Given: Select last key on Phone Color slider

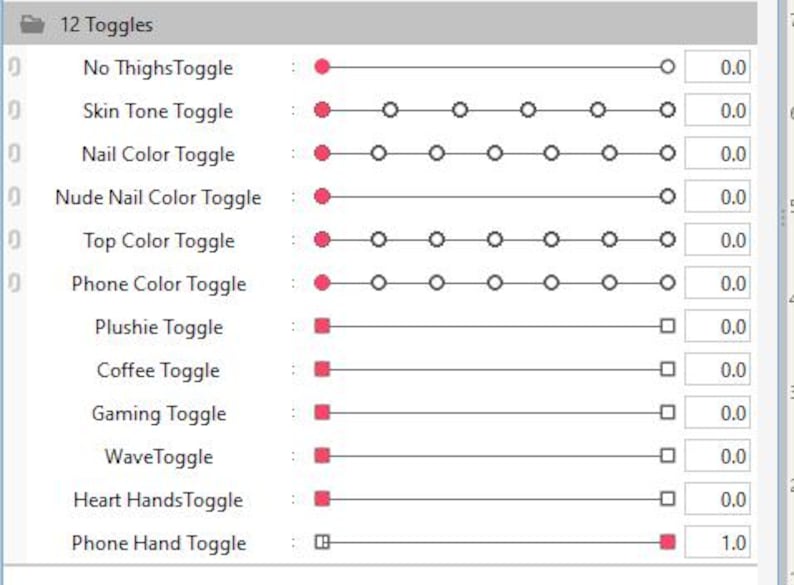Looking at the screenshot, I should pyautogui.click(x=668, y=283).
